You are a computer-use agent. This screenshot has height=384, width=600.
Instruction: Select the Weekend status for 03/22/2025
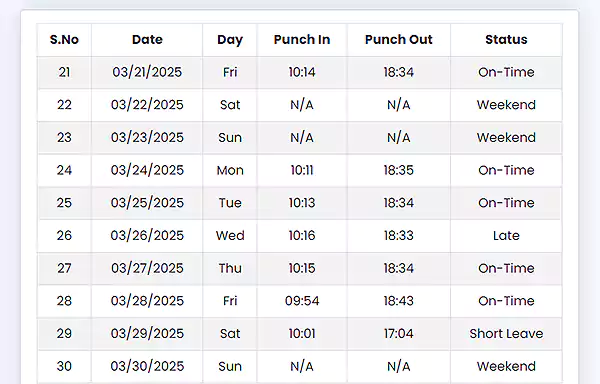point(506,105)
